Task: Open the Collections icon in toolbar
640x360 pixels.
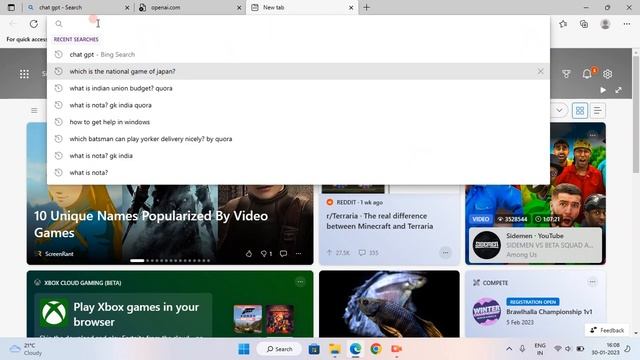Action: point(584,24)
